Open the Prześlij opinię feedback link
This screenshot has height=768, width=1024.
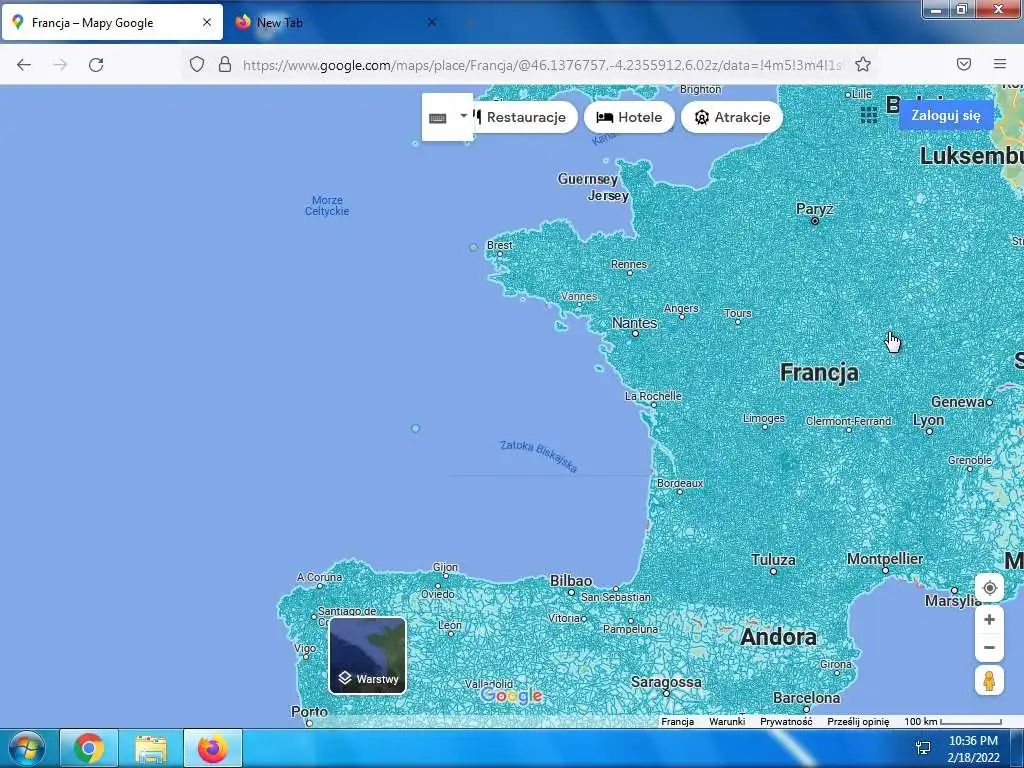click(858, 722)
